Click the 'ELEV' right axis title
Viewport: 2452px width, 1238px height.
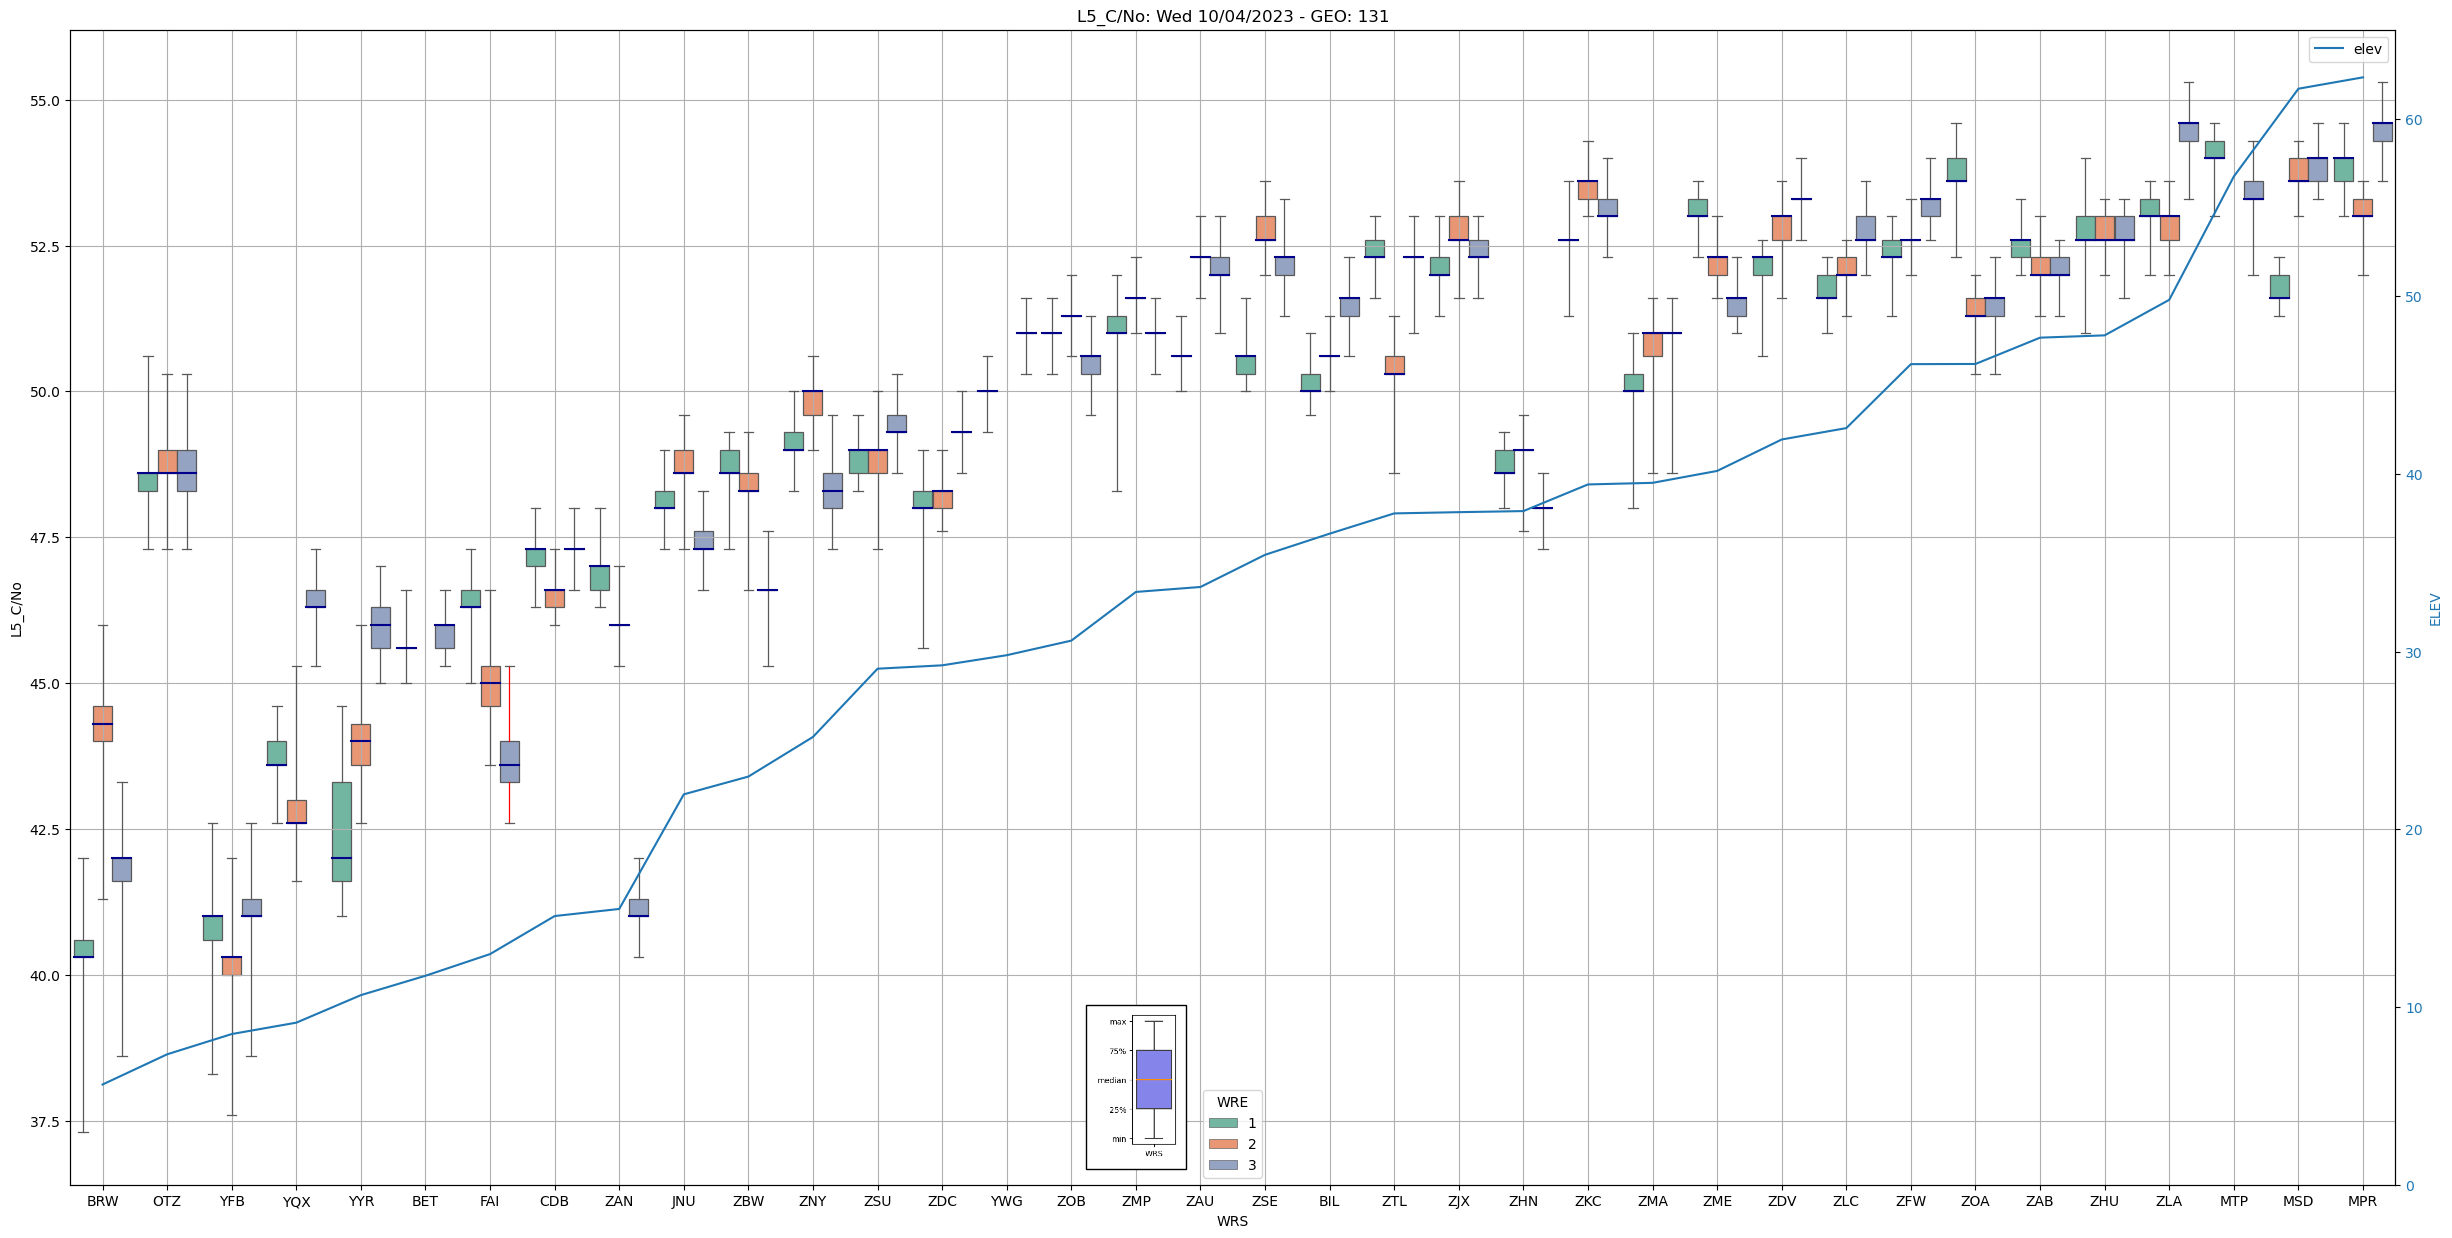[2435, 609]
